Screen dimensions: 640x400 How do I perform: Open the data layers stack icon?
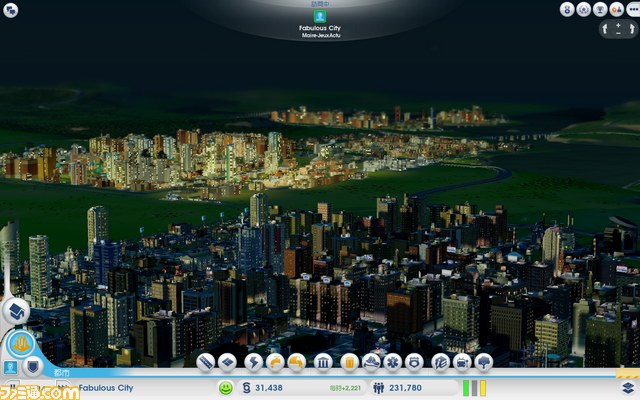pyautogui.click(x=628, y=388)
